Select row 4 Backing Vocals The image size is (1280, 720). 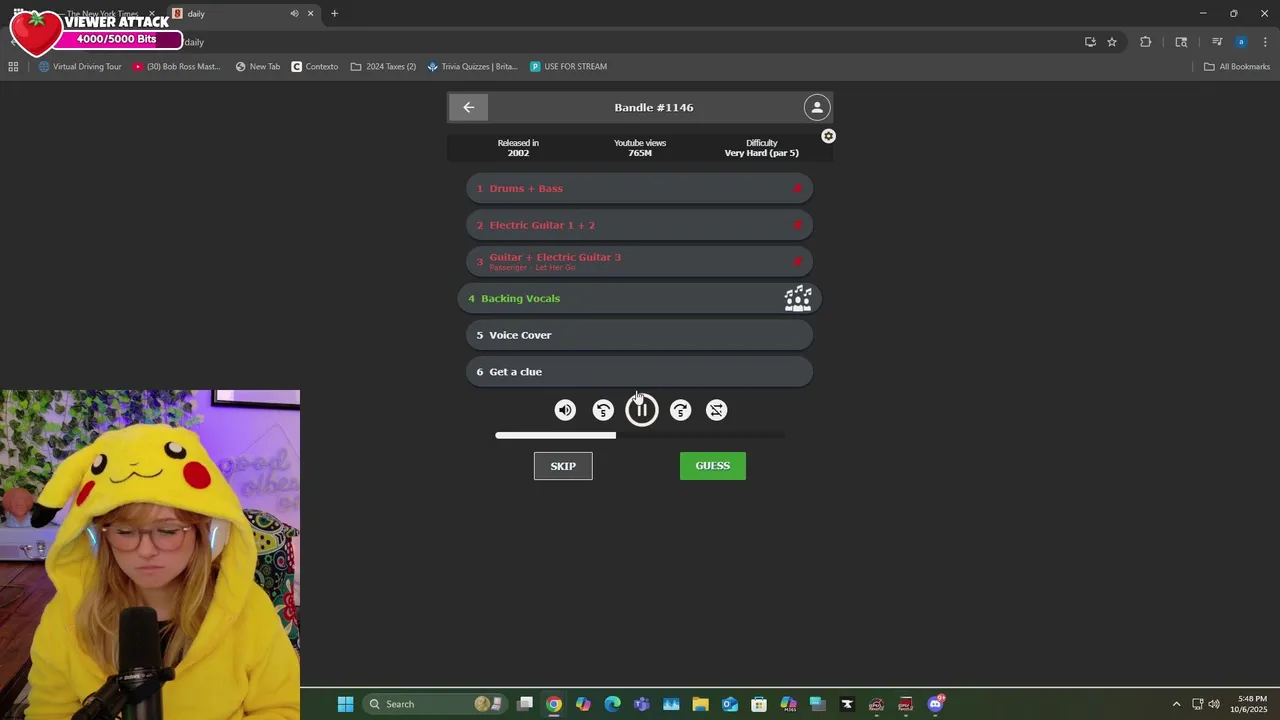[640, 298]
